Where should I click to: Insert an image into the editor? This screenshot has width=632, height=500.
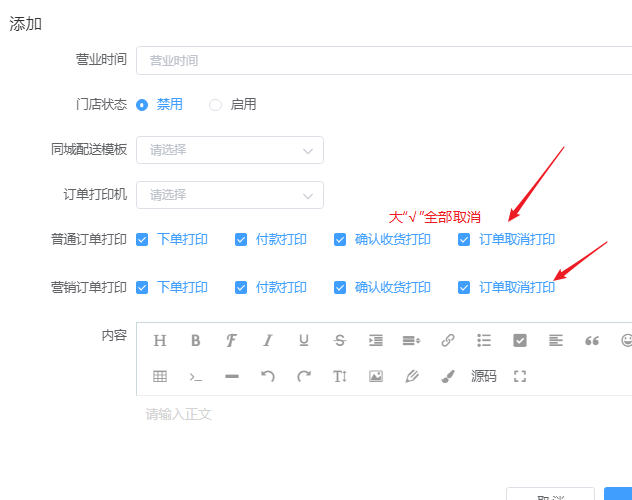click(x=376, y=377)
